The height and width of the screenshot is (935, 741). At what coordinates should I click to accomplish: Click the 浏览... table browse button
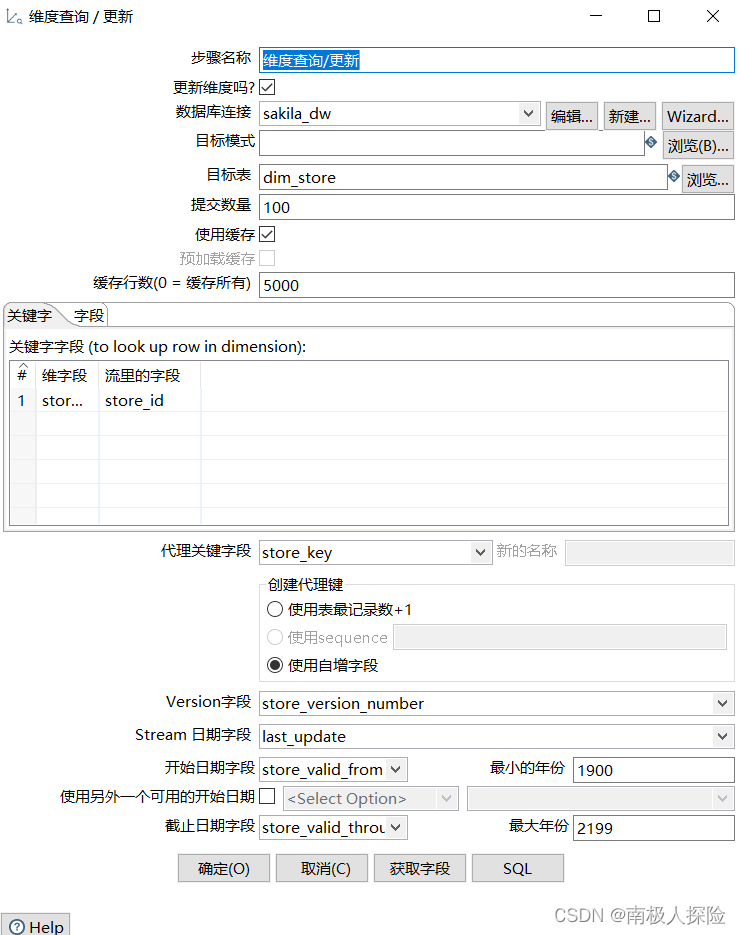[708, 179]
